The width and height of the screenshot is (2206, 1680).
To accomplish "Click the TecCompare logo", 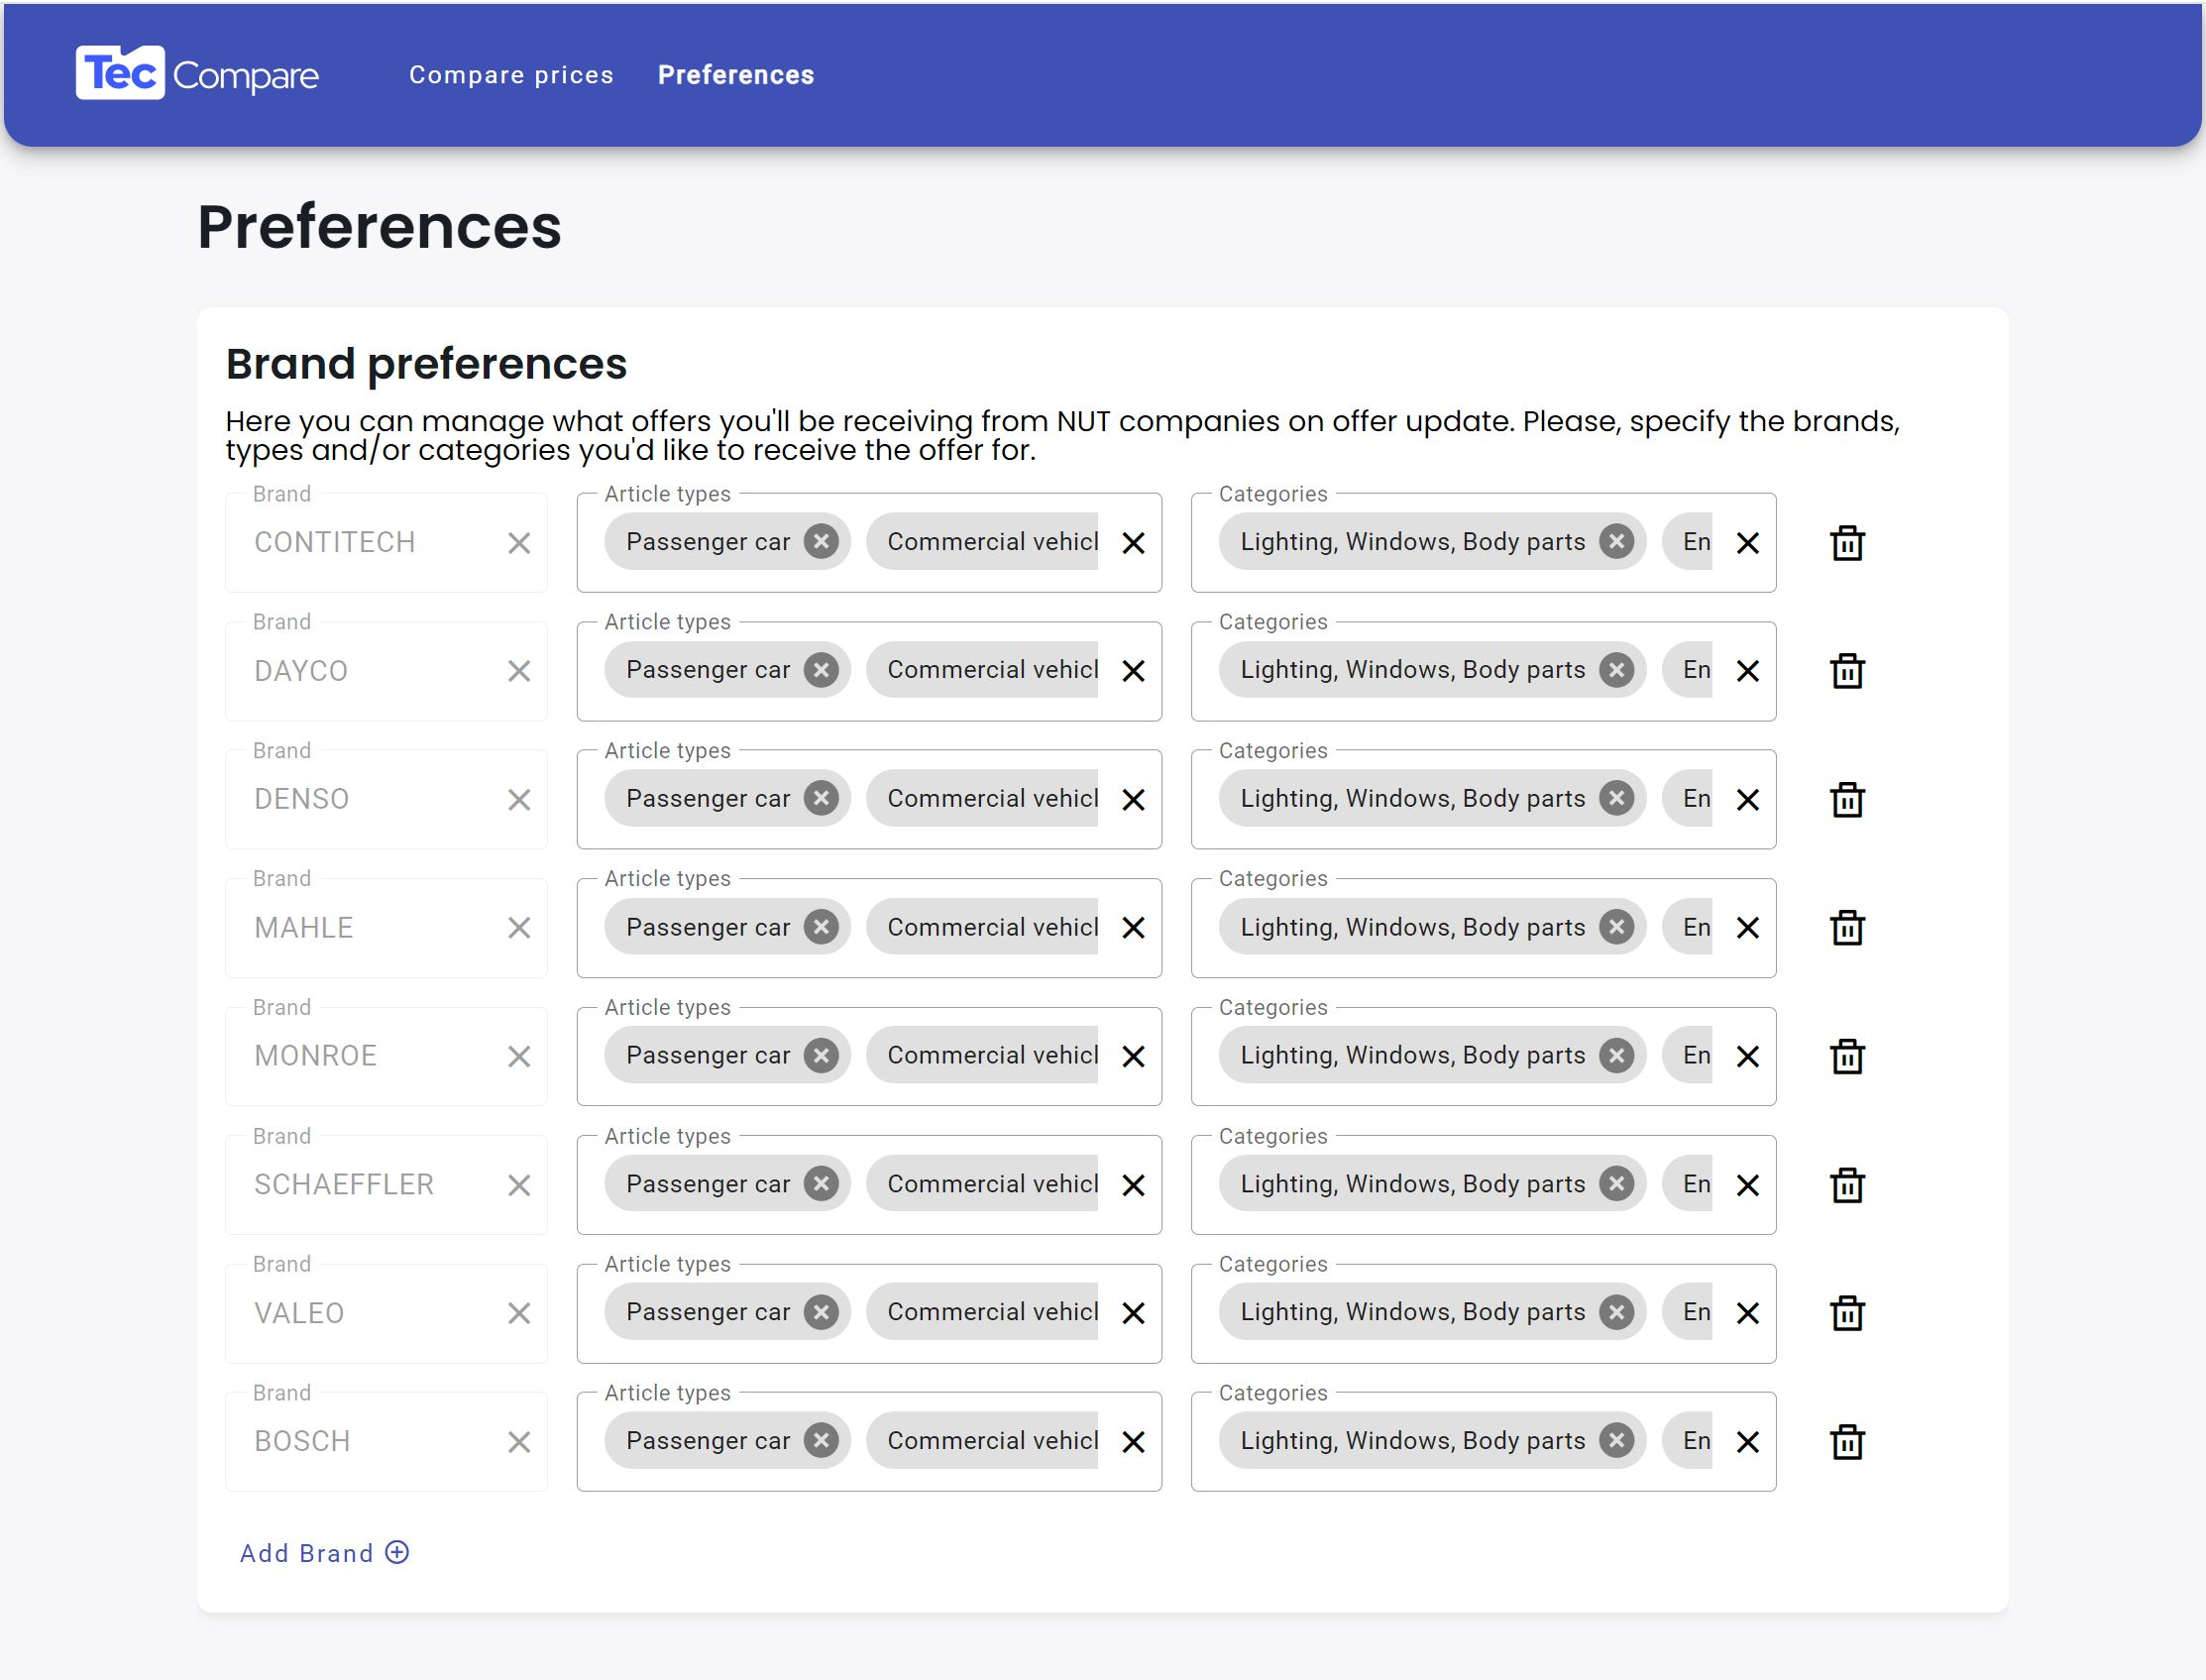I will pyautogui.click(x=197, y=73).
